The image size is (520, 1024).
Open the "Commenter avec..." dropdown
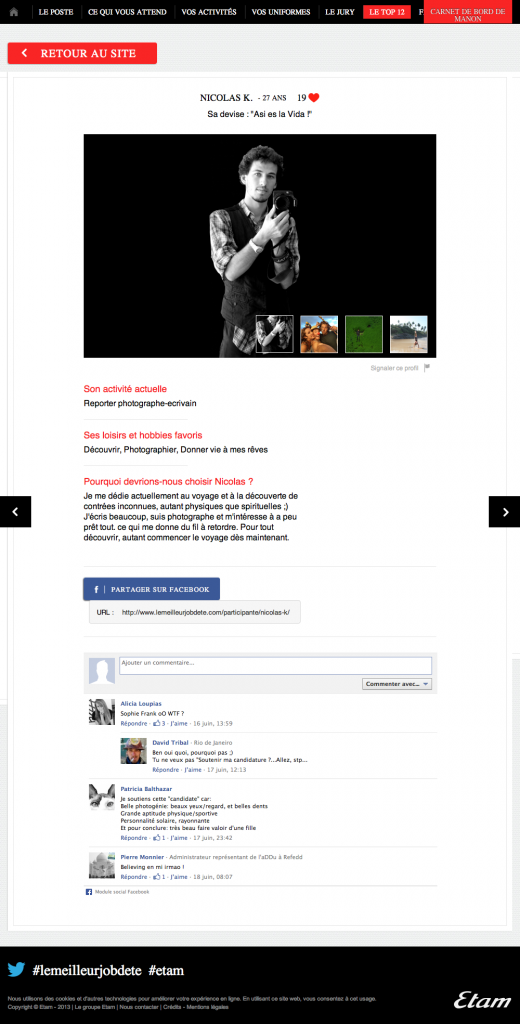pos(397,684)
